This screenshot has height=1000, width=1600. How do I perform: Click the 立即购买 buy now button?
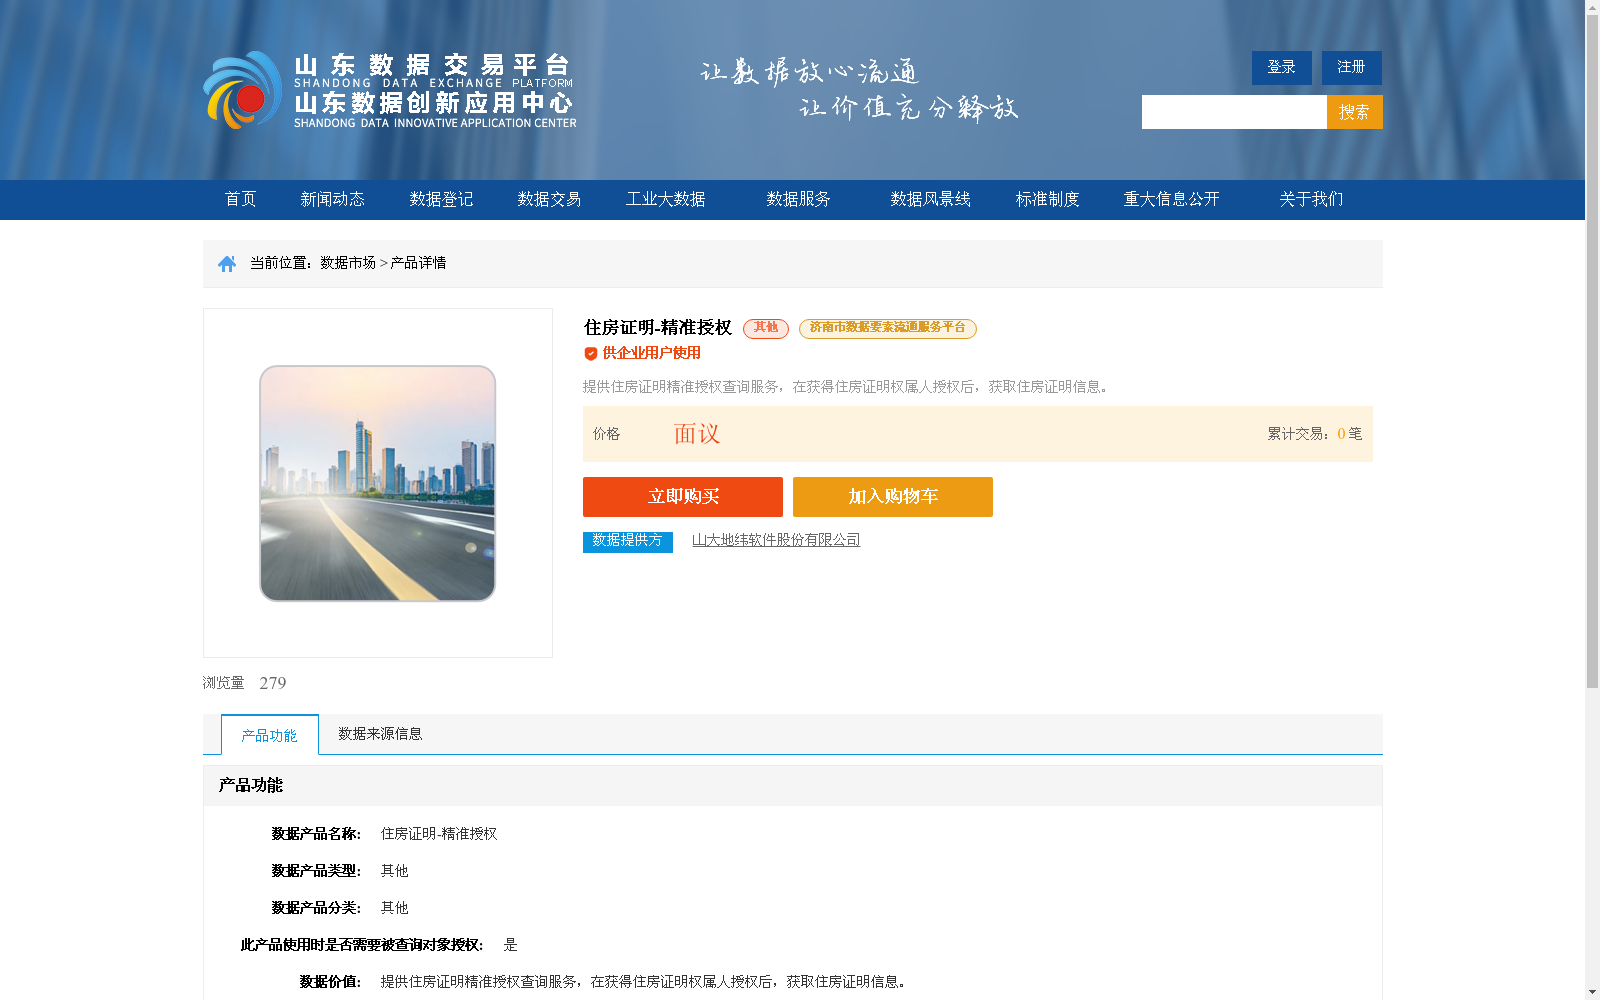(683, 497)
